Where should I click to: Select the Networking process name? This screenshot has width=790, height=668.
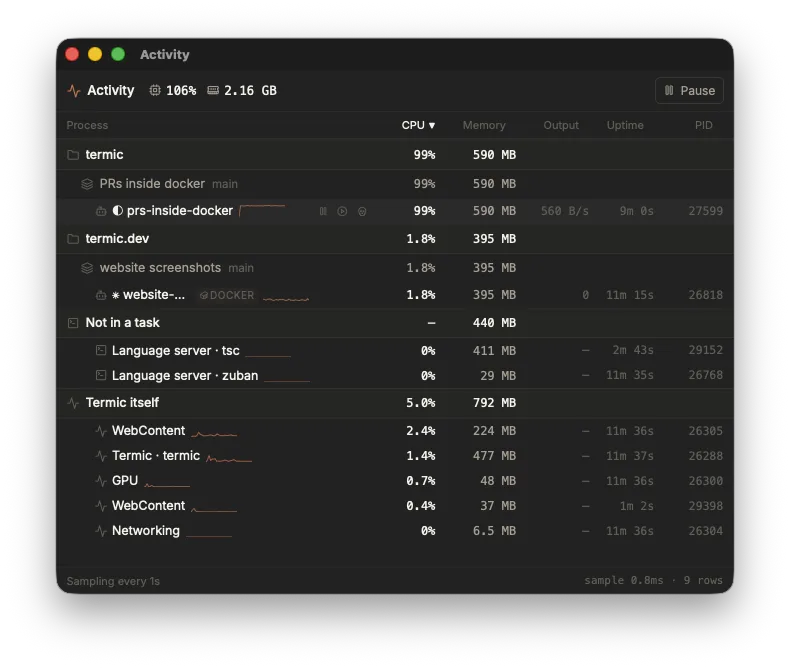[x=146, y=531]
